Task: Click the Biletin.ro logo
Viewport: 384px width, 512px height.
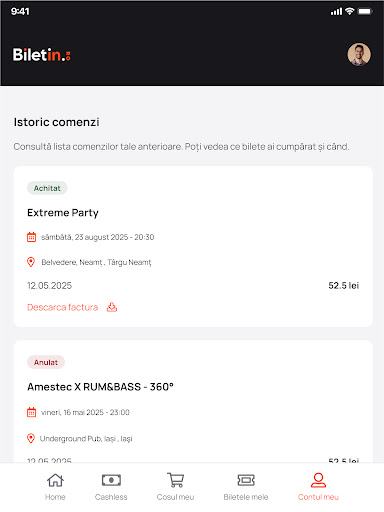Action: pyautogui.click(x=42, y=55)
